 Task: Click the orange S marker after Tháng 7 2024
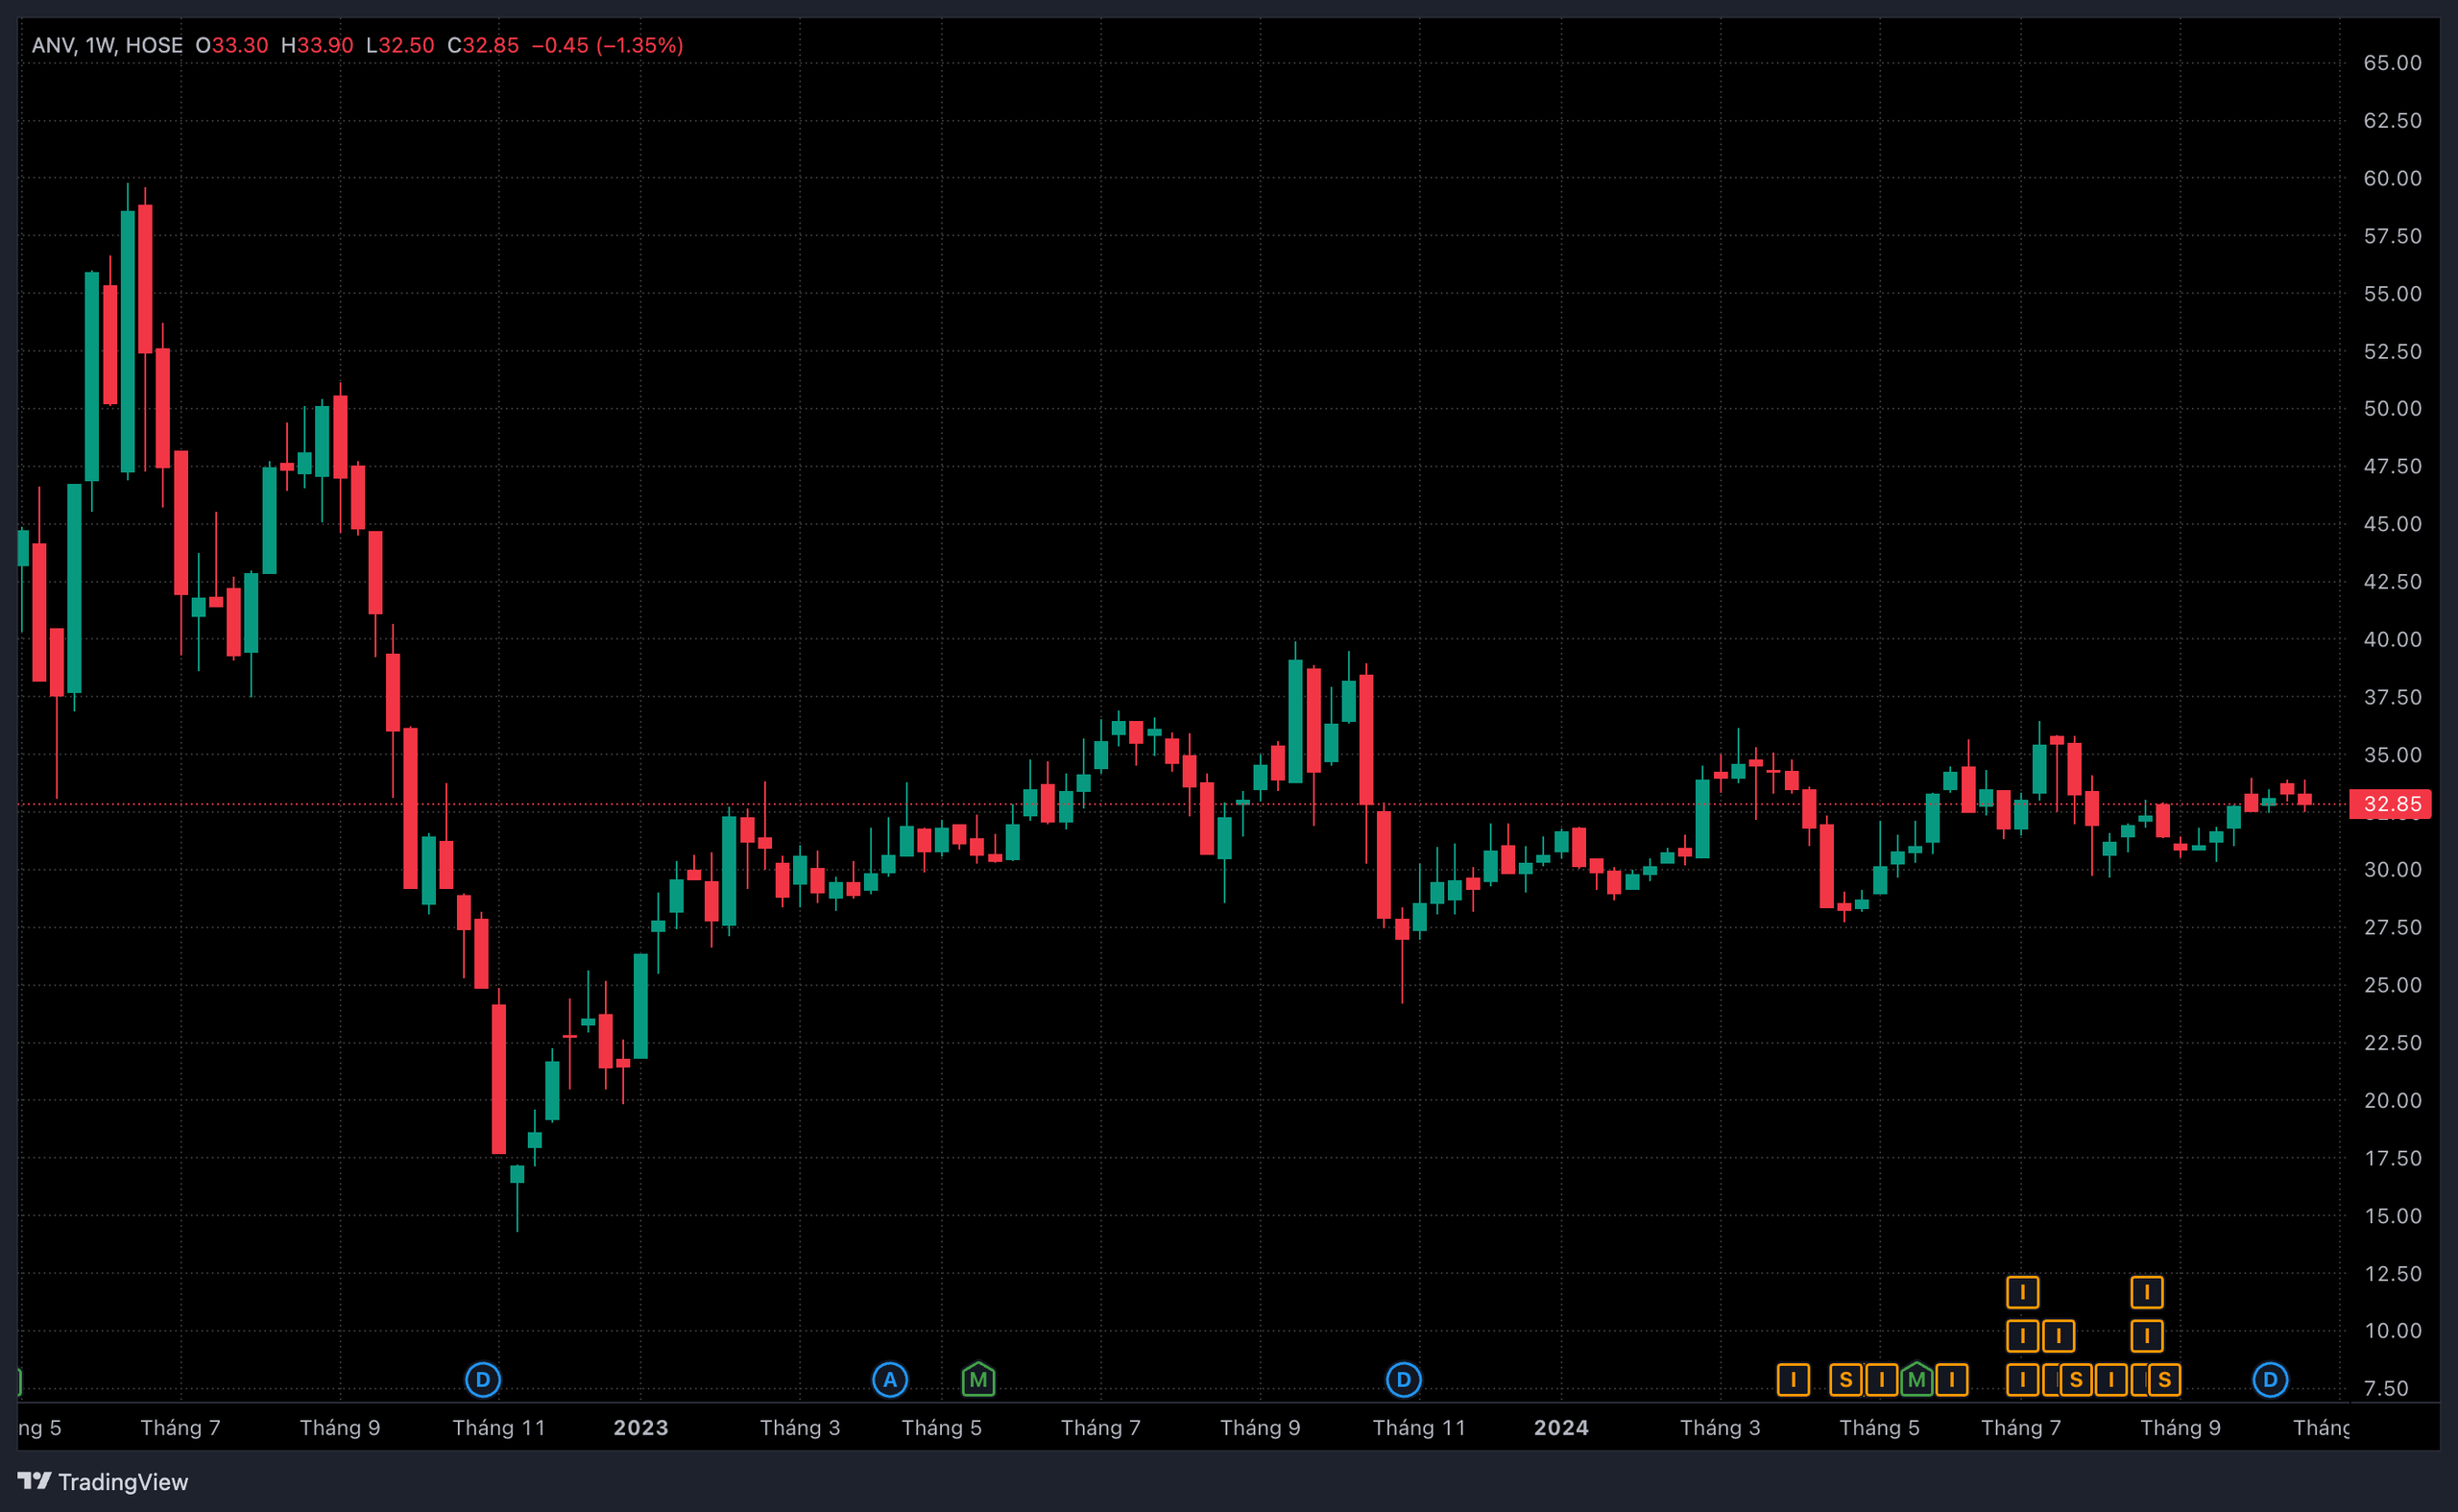(x=2076, y=1380)
